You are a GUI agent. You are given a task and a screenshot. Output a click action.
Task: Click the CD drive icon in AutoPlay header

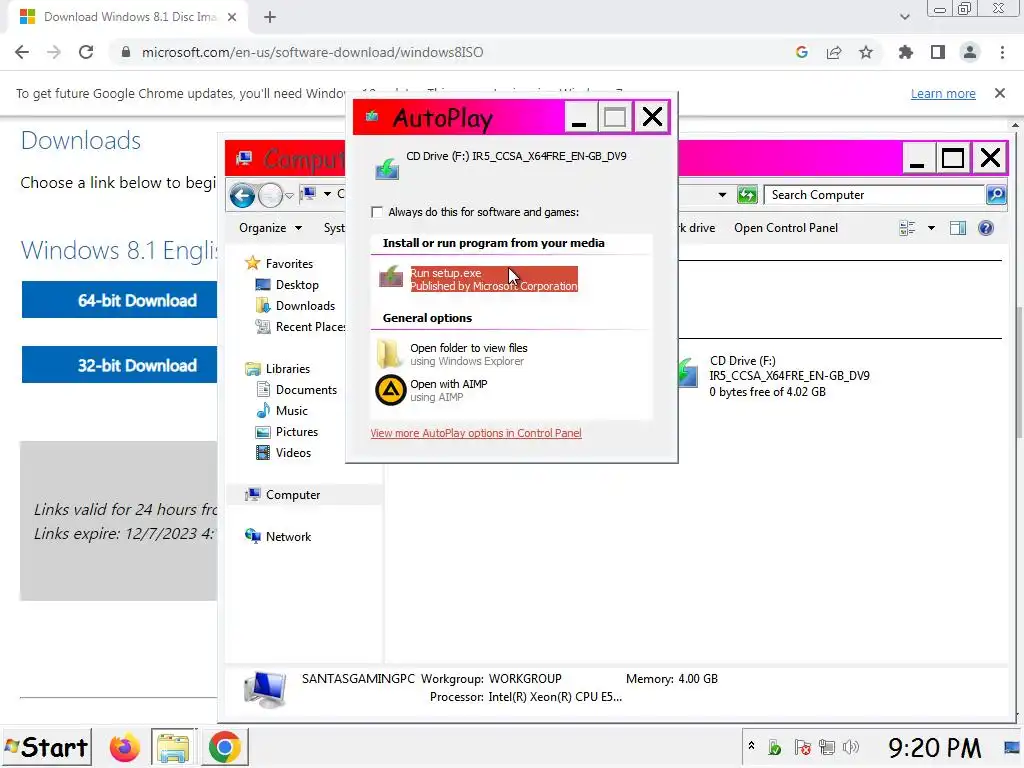(387, 169)
